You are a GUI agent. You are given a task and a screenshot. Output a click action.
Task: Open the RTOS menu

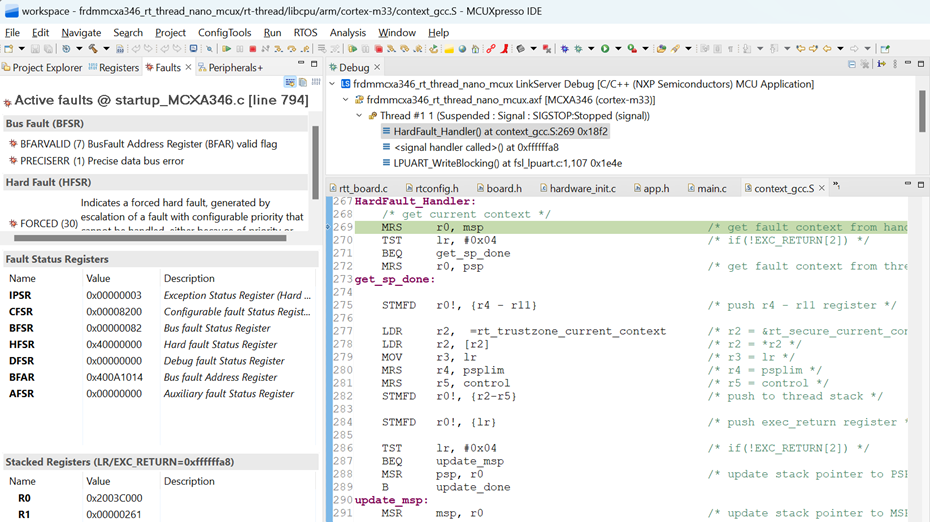(x=307, y=32)
